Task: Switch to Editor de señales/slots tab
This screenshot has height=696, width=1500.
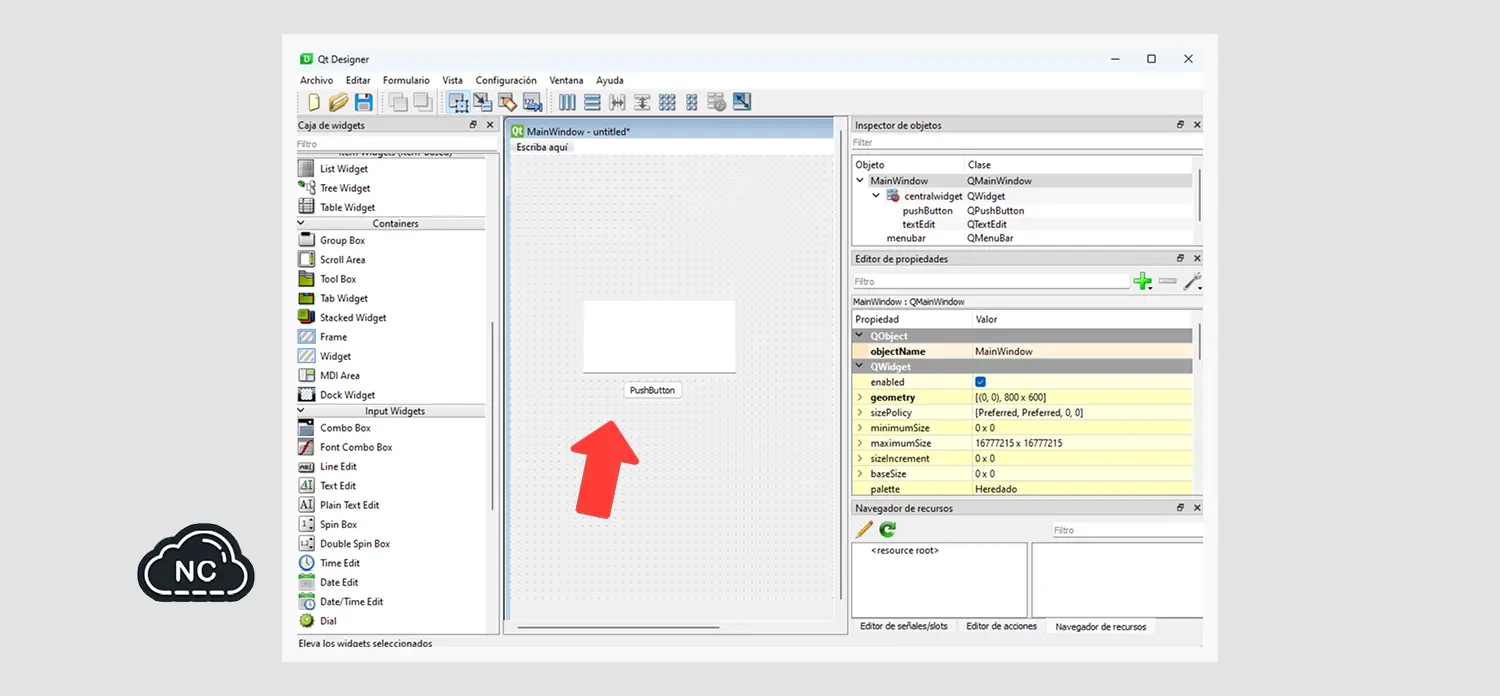Action: pos(904,627)
